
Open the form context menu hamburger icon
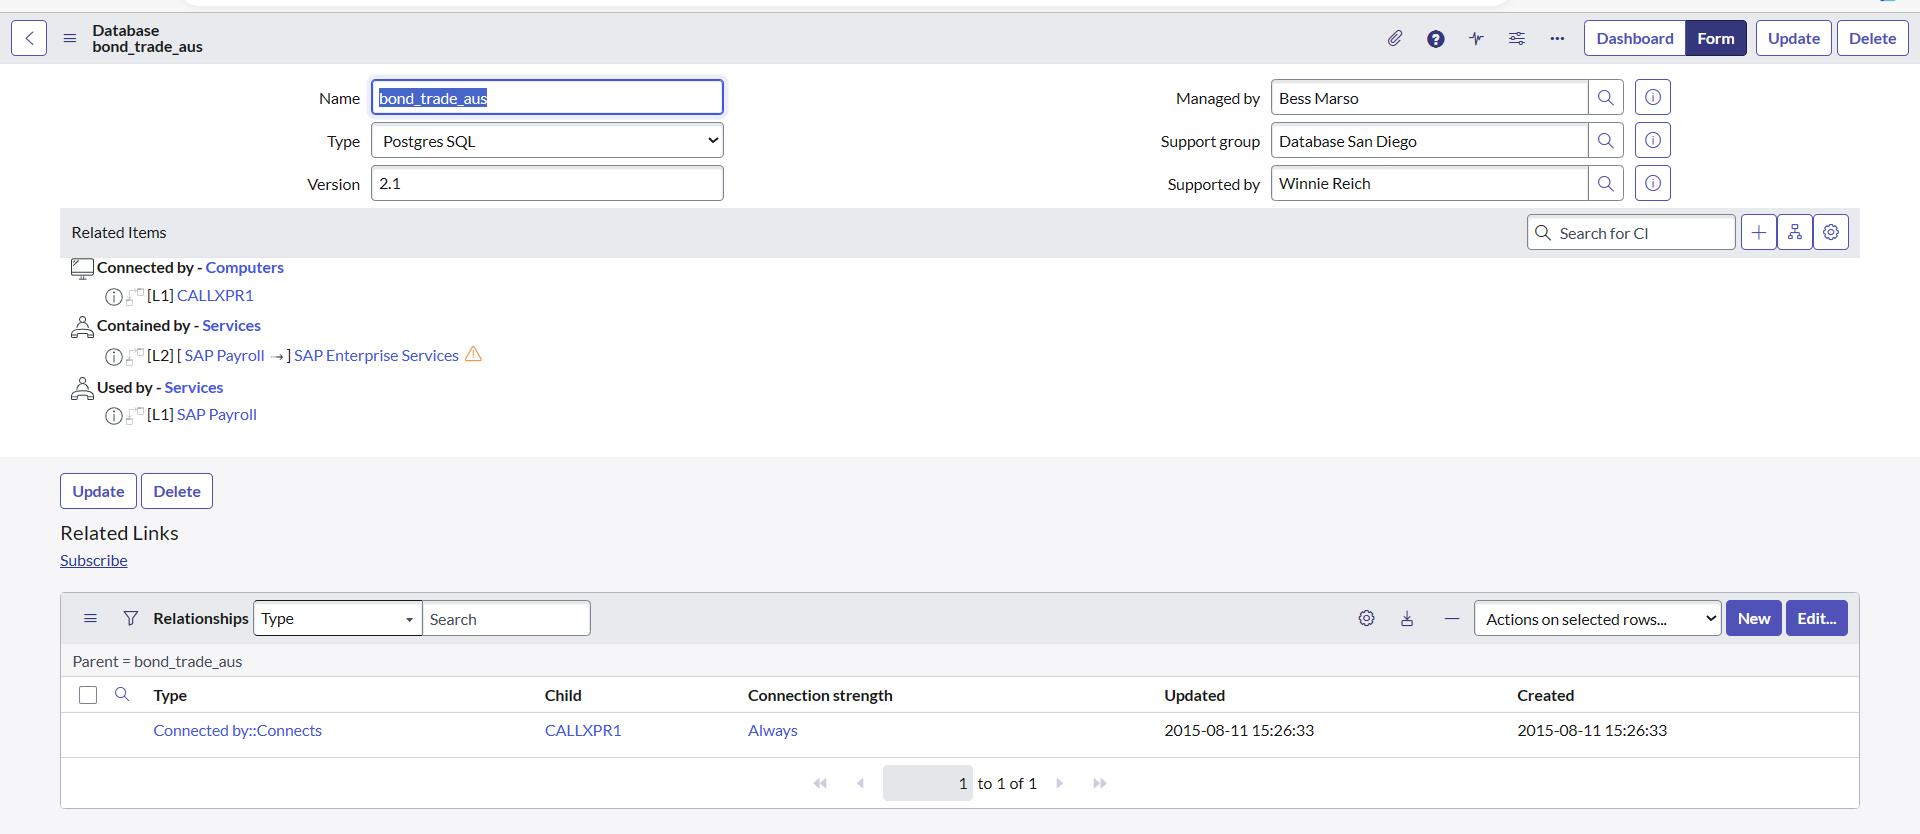coord(69,38)
